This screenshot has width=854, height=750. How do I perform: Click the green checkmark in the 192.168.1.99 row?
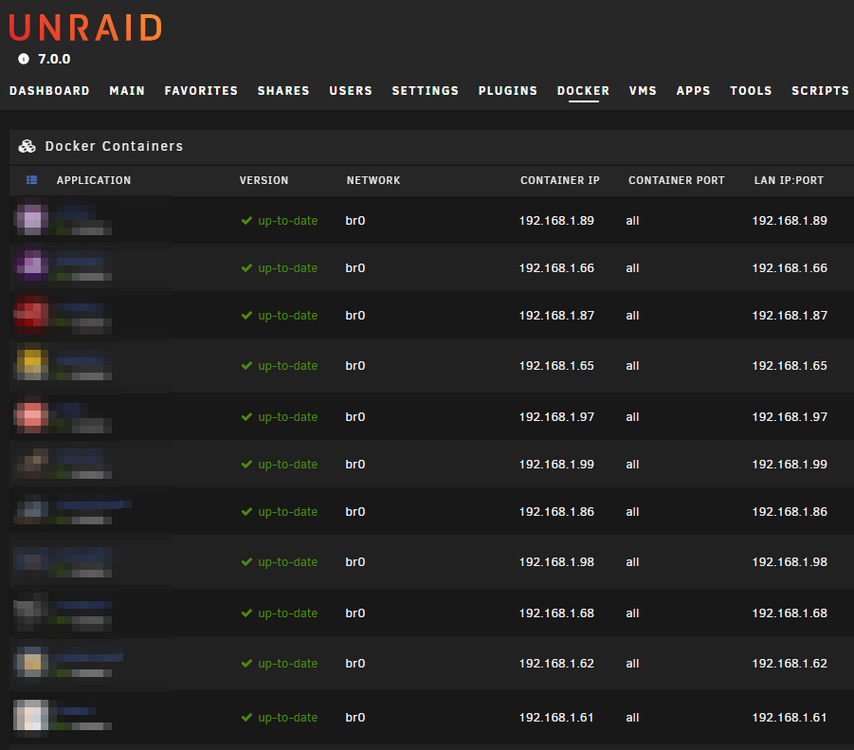[x=247, y=464]
